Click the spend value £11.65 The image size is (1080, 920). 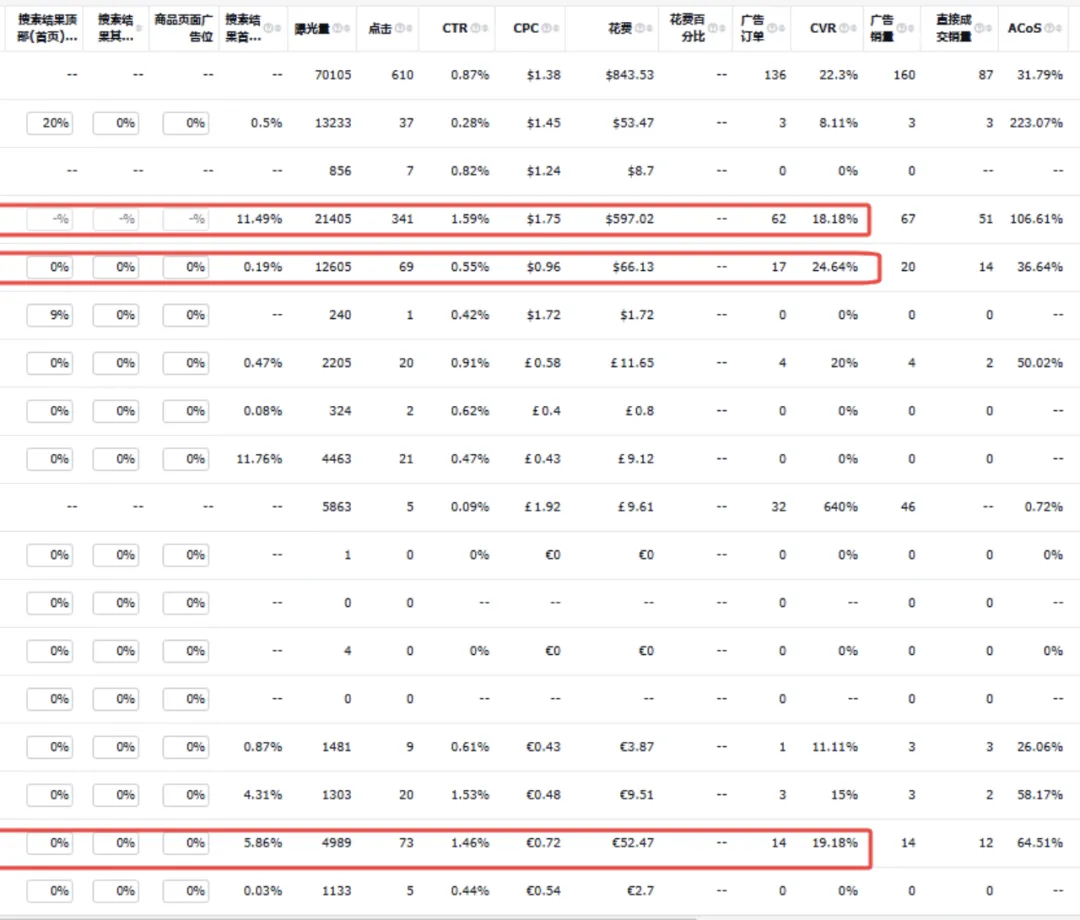pyautogui.click(x=632, y=363)
